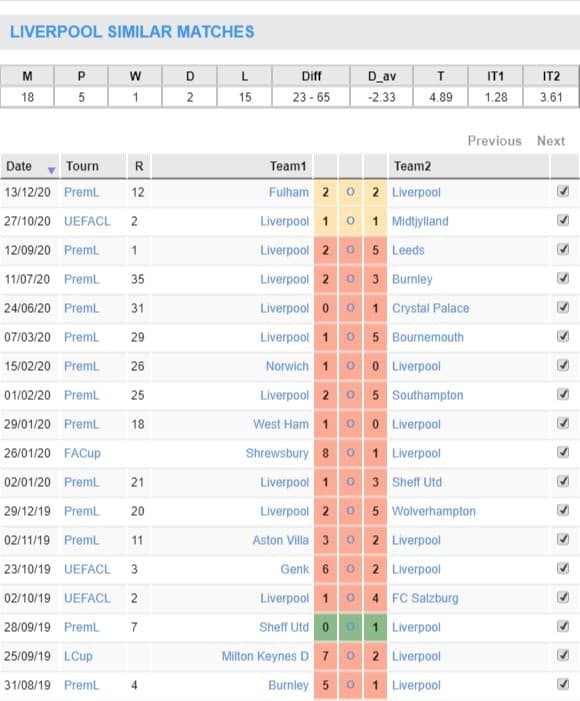Sort by the Team1 column header
Image resolution: width=580 pixels, height=701 pixels.
(288, 166)
